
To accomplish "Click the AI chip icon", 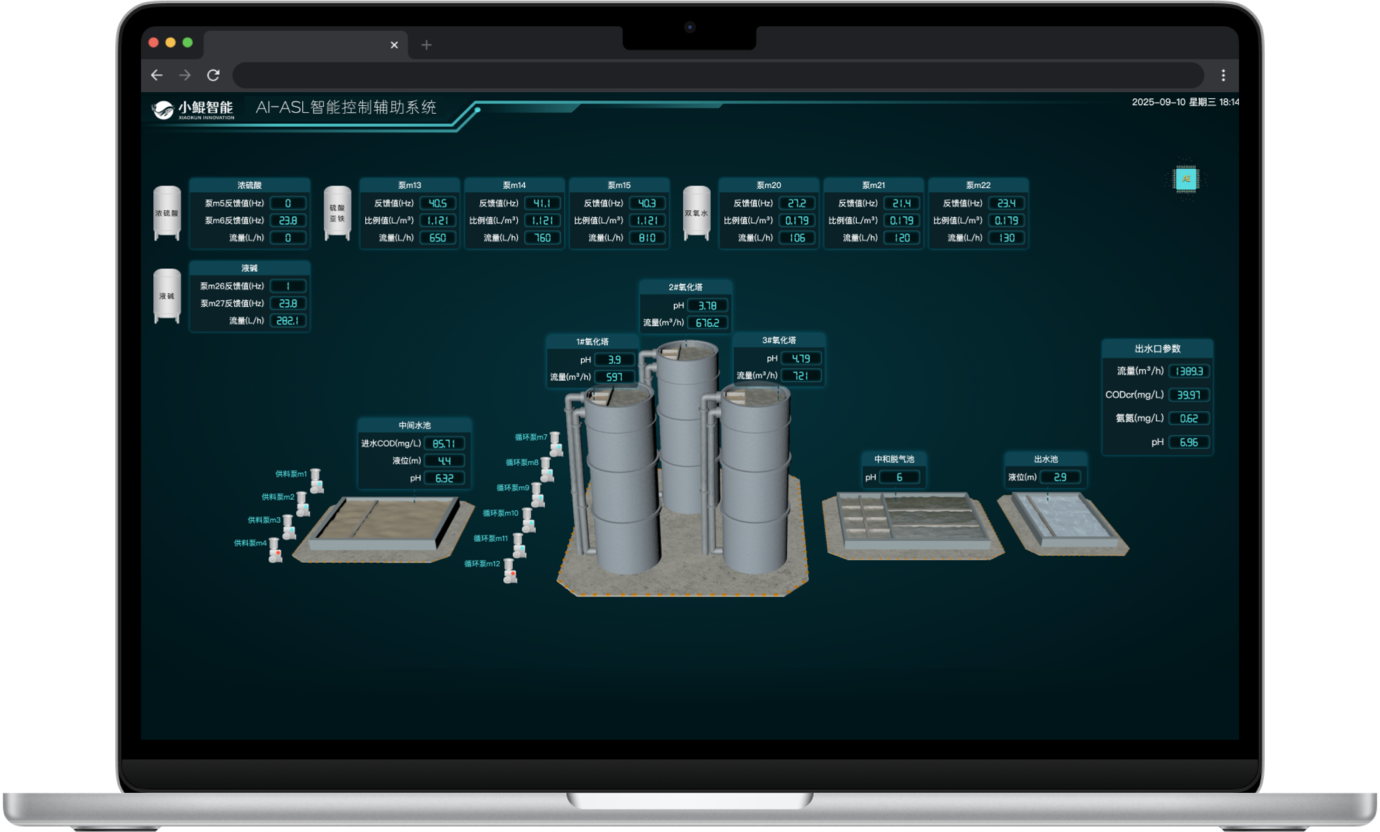I will coord(1186,179).
